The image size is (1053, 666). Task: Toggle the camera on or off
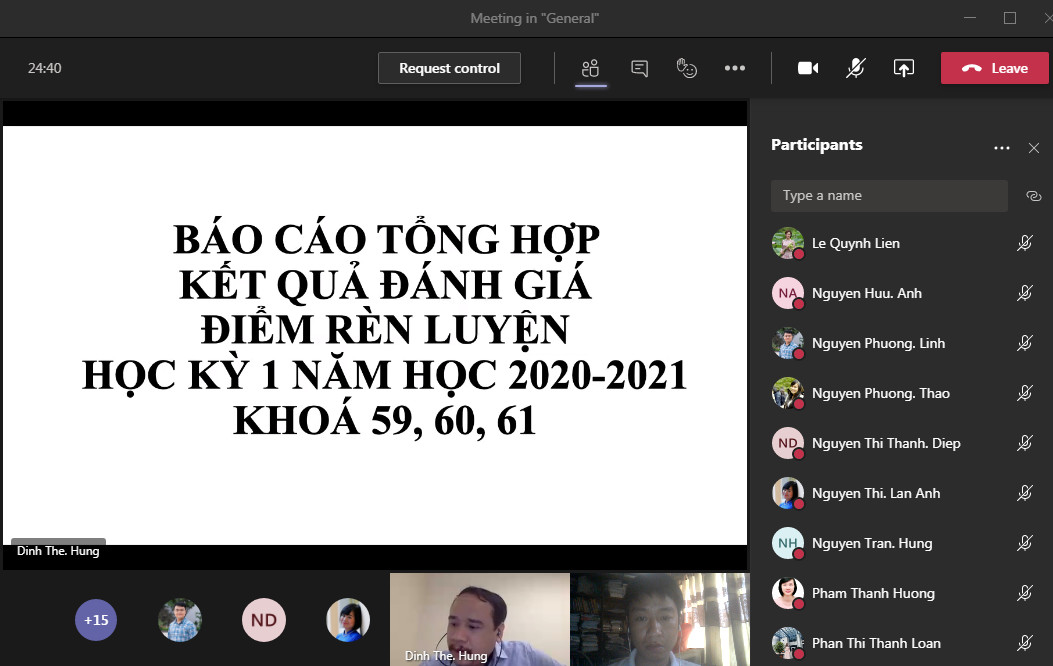[x=807, y=68]
